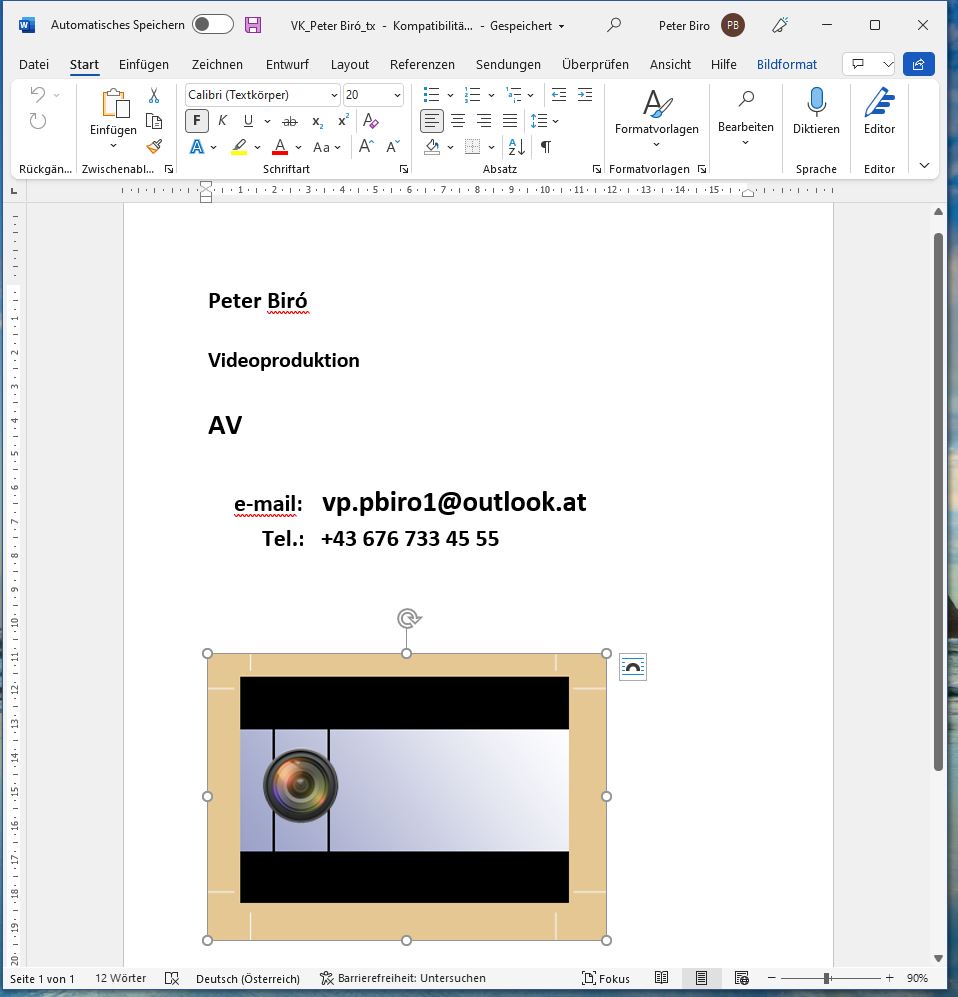Click the zoom slider in status bar
The width and height of the screenshot is (958, 997).
click(x=827, y=978)
